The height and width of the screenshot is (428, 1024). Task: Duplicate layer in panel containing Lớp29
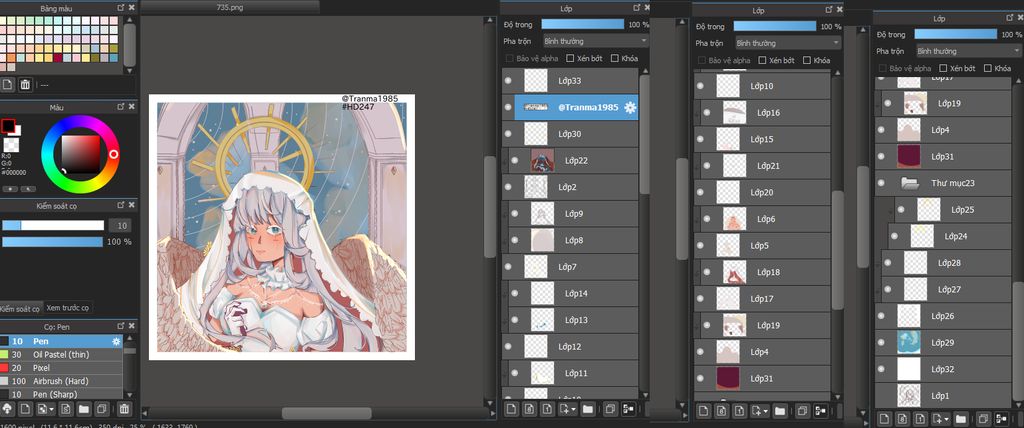coord(982,418)
